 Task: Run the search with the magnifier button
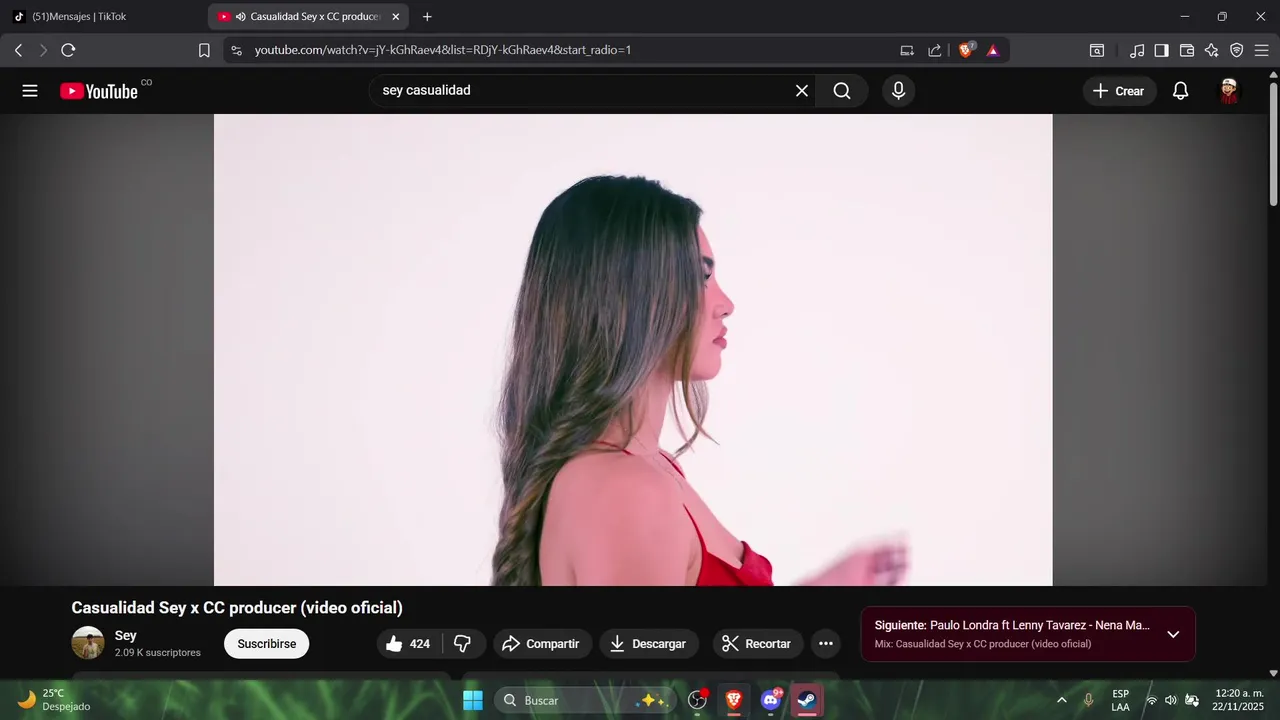tap(842, 91)
